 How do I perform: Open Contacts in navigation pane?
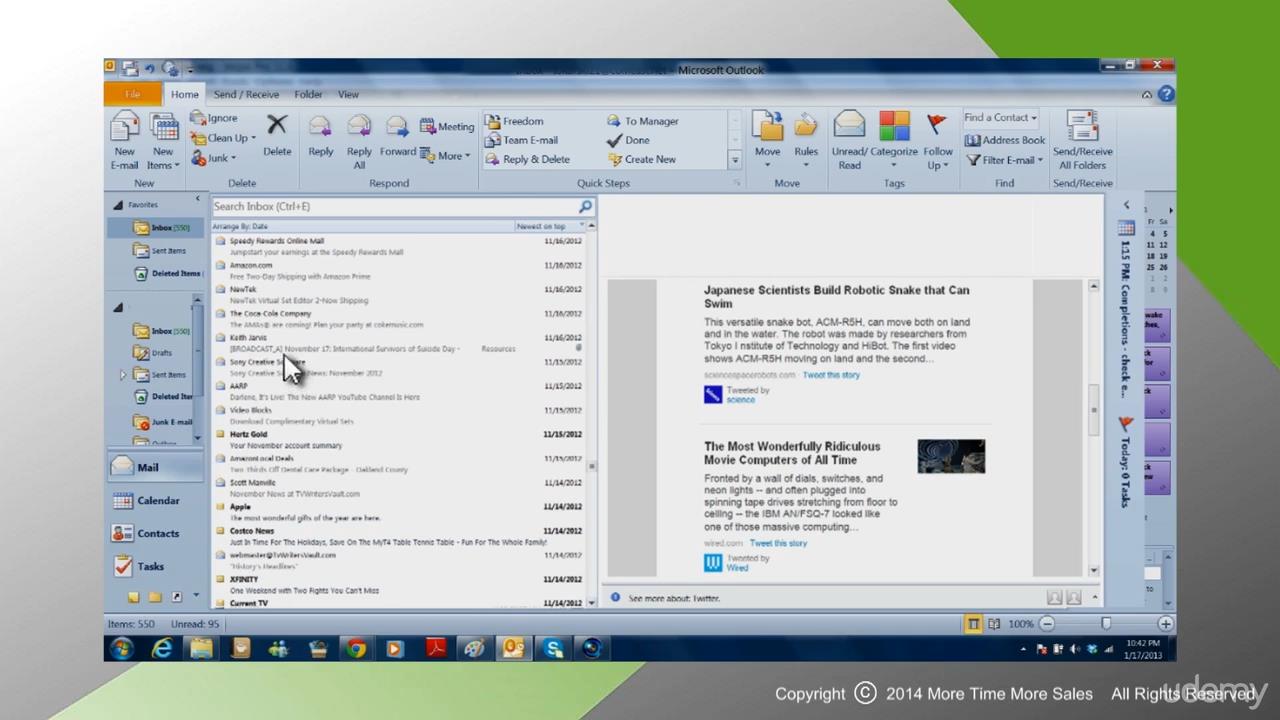156,533
